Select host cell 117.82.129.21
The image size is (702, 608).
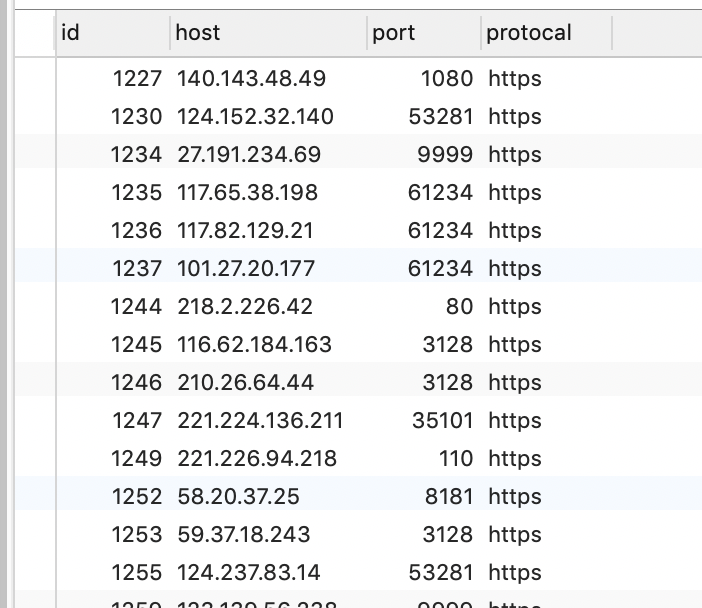pos(246,231)
